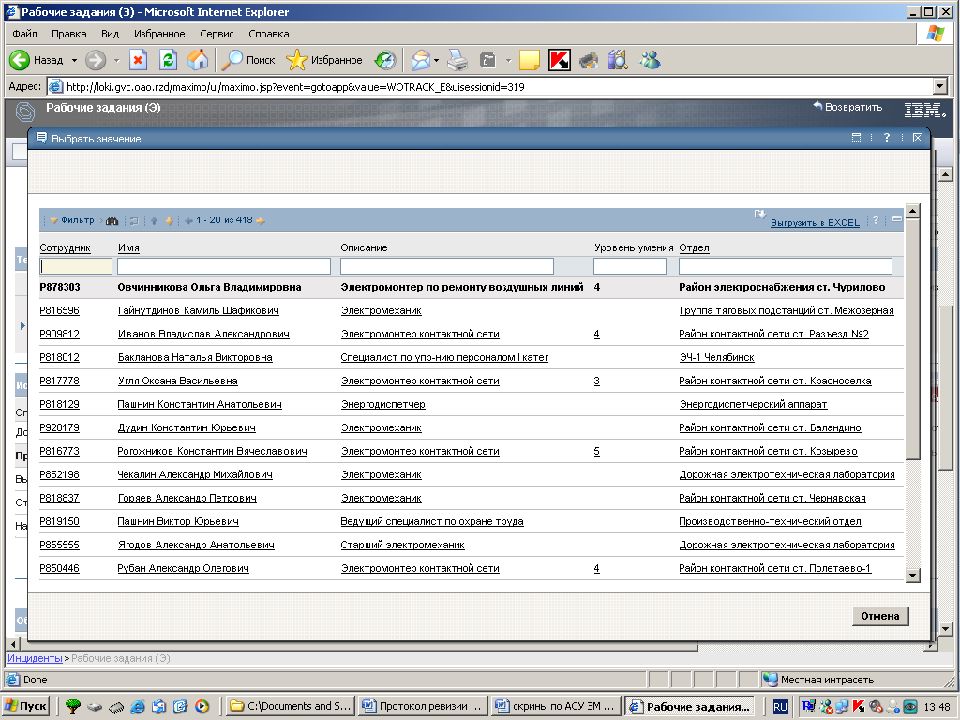Print the page using the printer icon
Screen dimensions: 960x720
(457, 60)
